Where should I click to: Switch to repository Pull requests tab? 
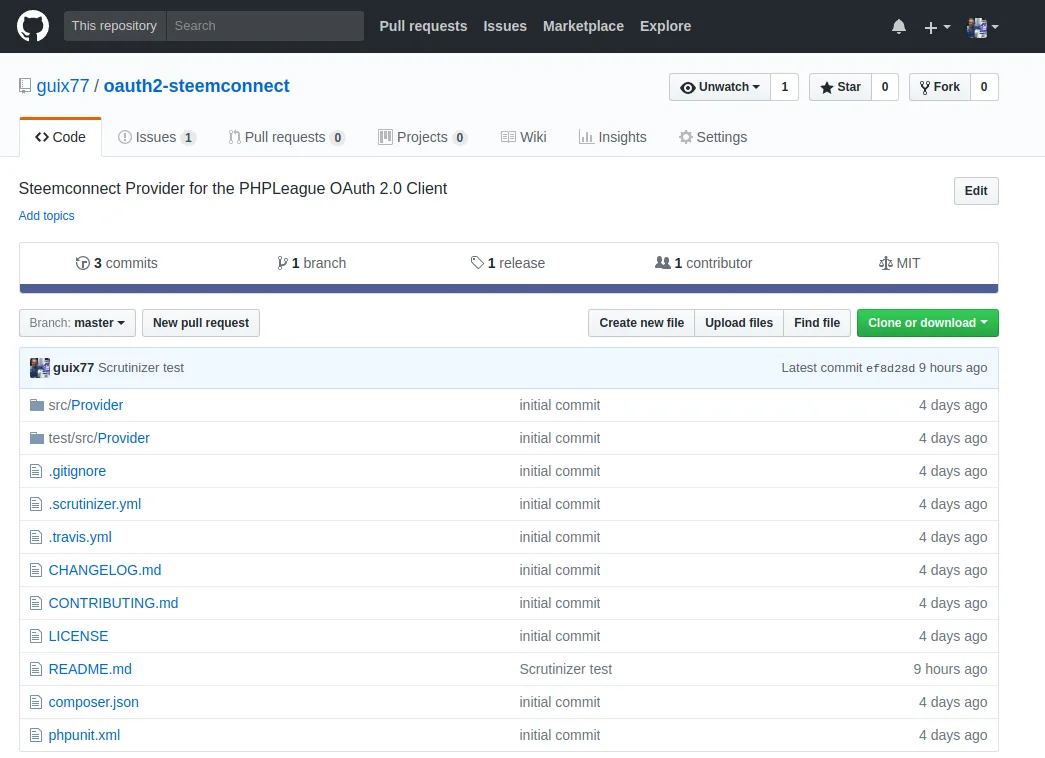[x=287, y=137]
